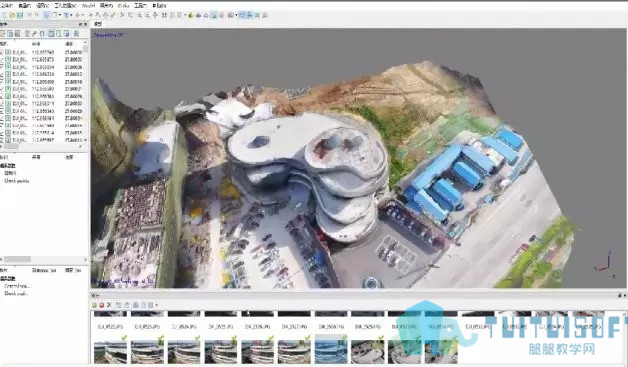Select the Control scale bars tree item
The height and width of the screenshot is (367, 628).
coord(17,286)
